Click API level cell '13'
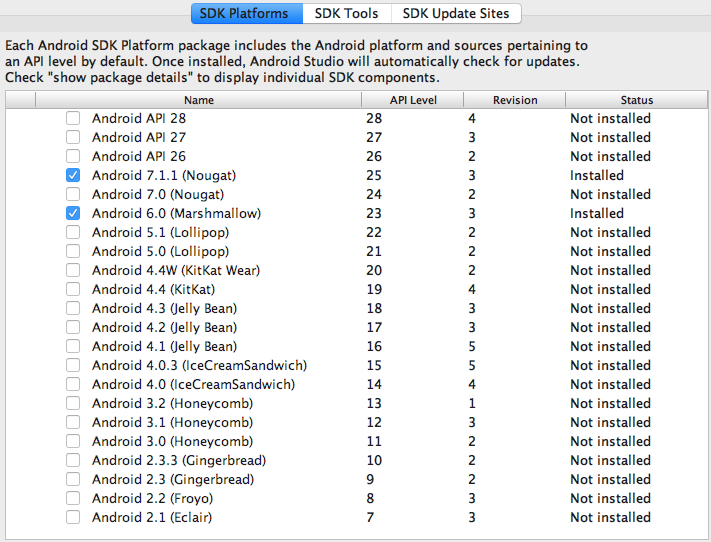Viewport: 711px width, 542px height. (374, 404)
